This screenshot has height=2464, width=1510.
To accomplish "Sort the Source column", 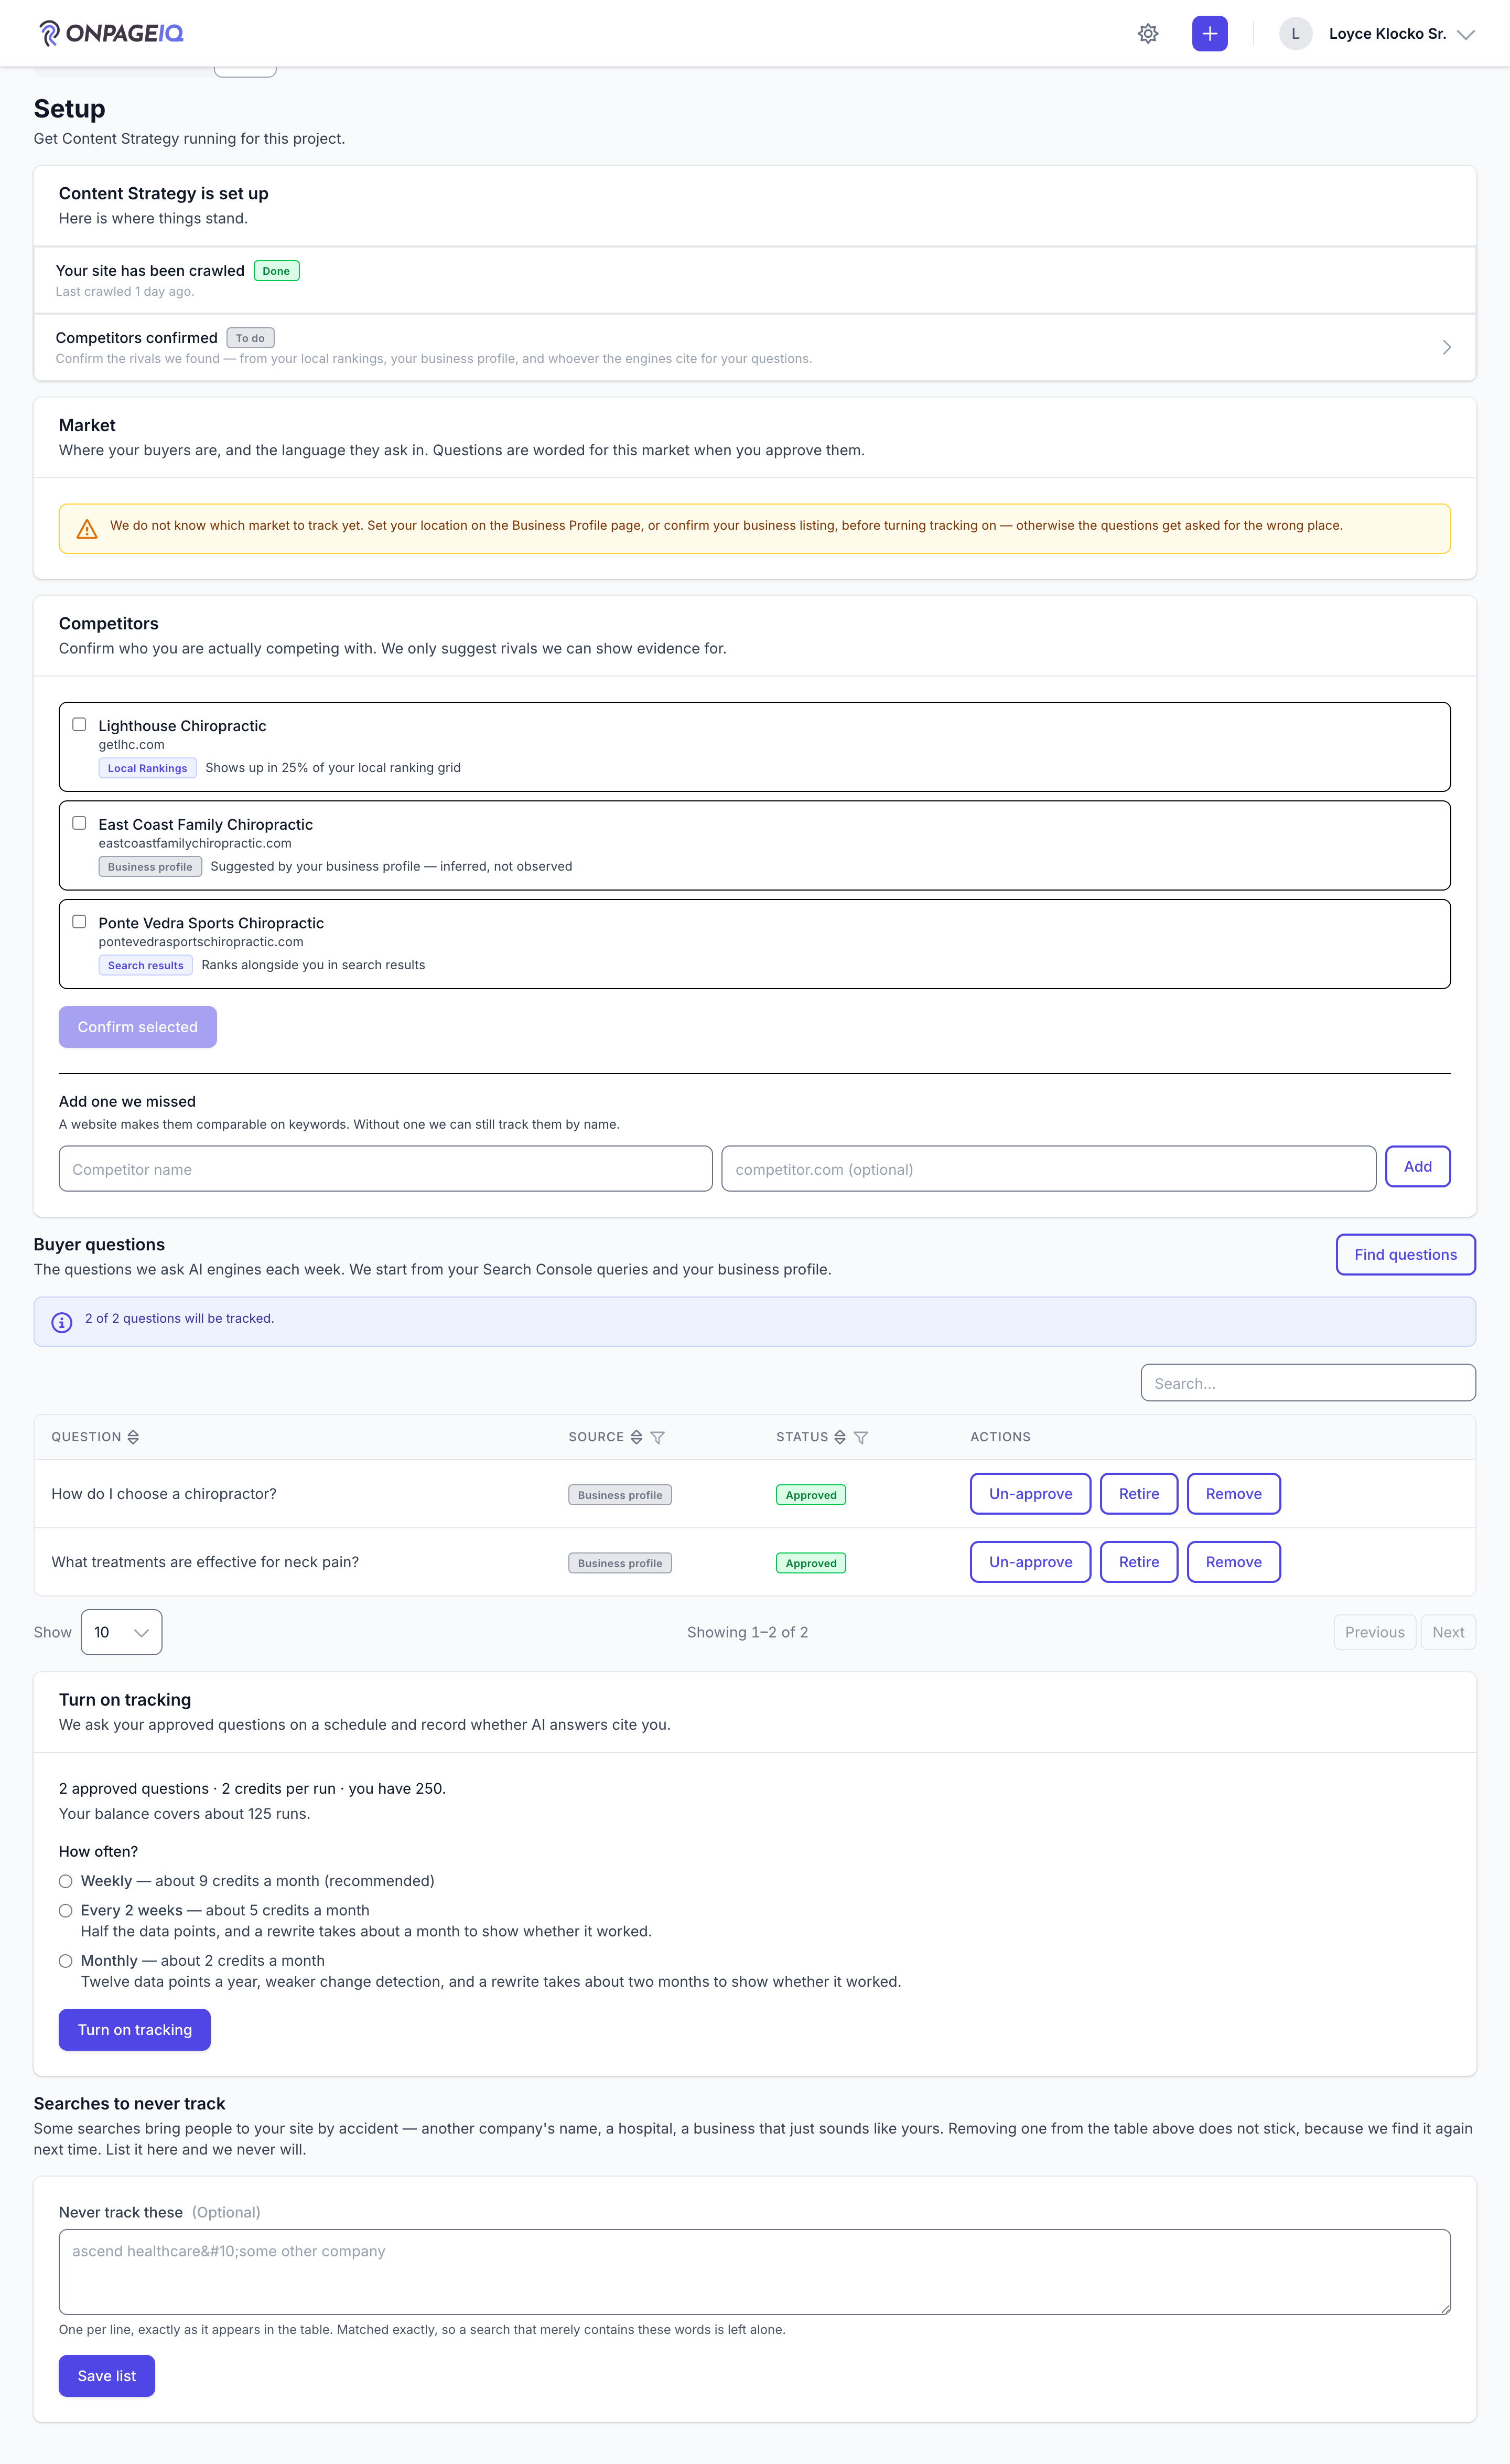I will pos(636,1437).
